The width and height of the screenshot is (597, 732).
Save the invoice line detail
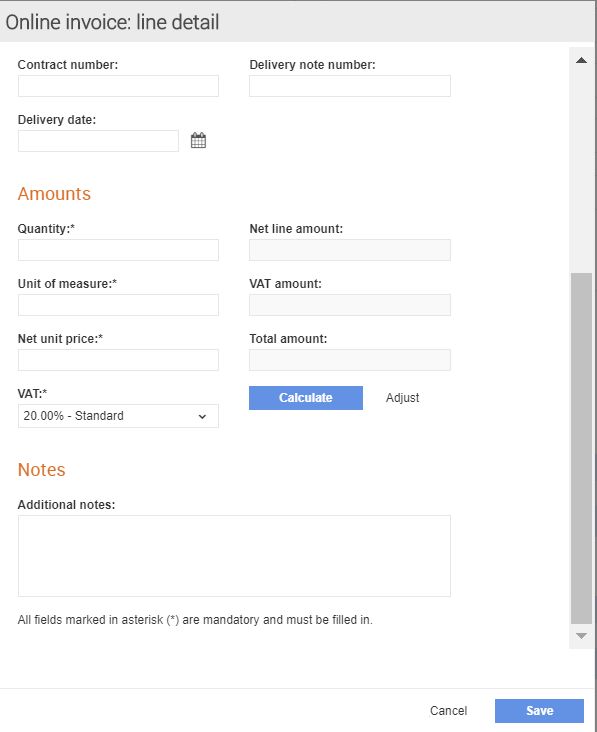click(539, 711)
